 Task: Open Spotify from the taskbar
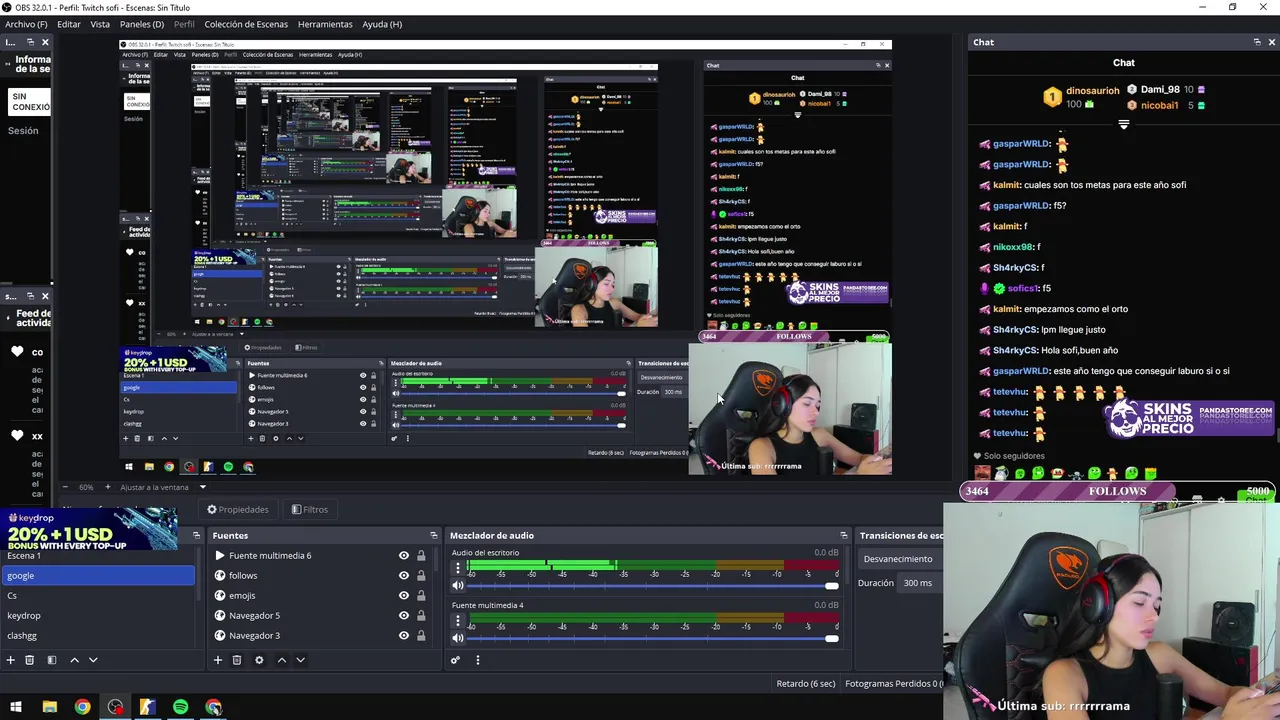tap(181, 707)
